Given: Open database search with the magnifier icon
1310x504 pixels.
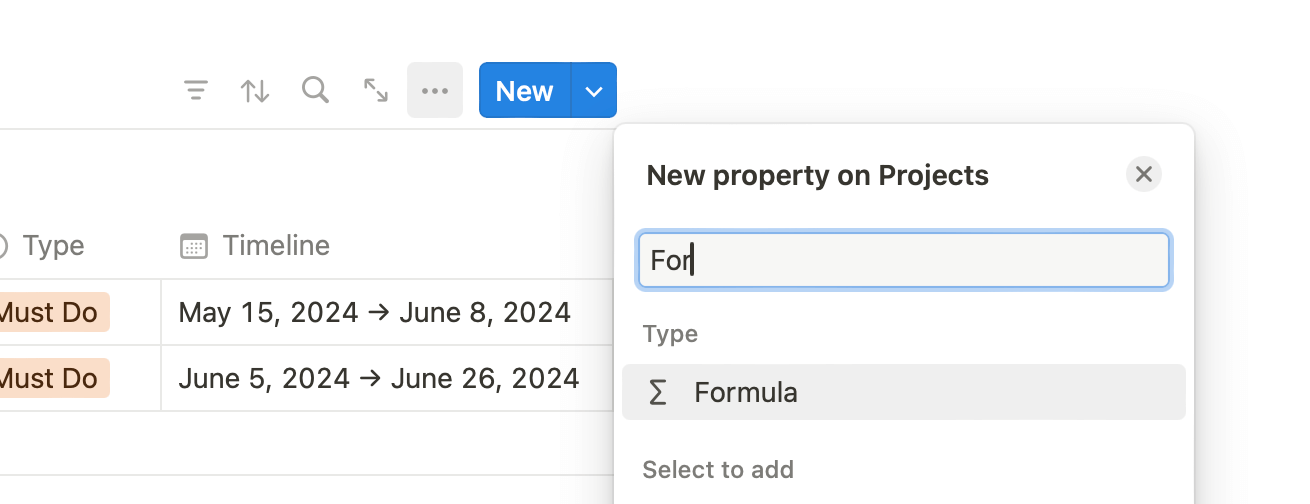Looking at the screenshot, I should pos(315,90).
